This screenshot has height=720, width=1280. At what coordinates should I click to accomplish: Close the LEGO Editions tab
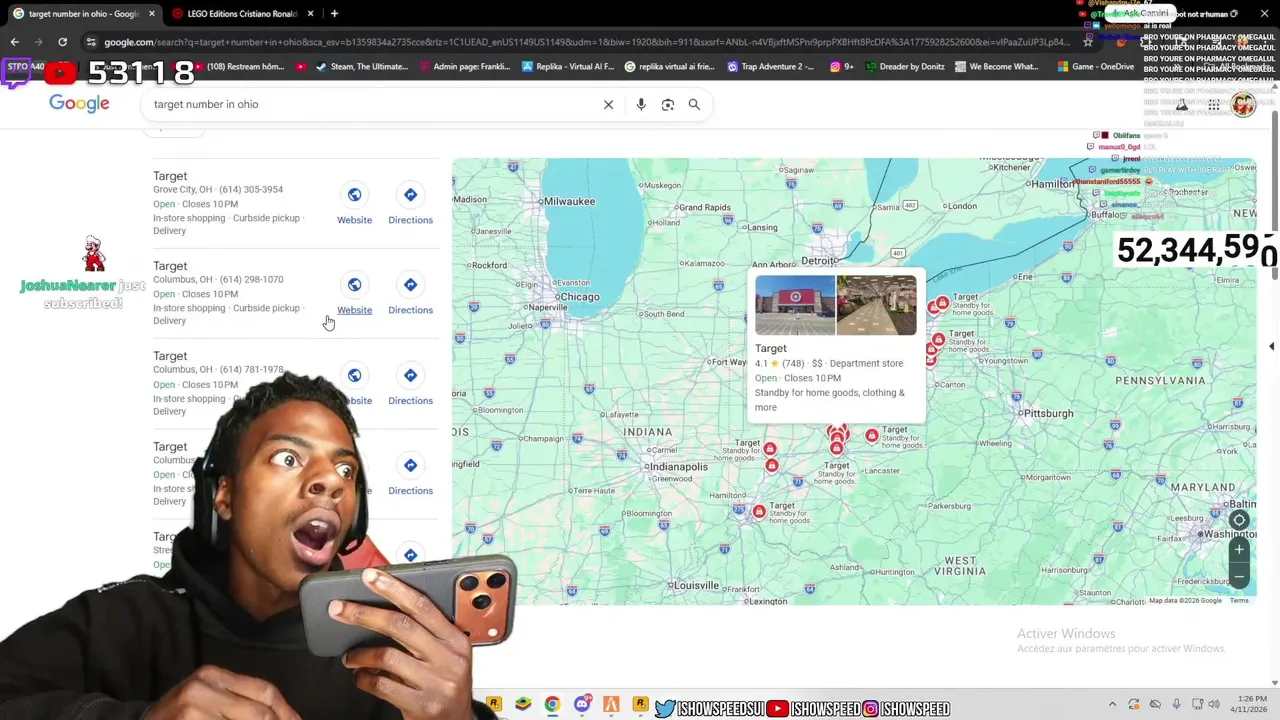tap(311, 14)
